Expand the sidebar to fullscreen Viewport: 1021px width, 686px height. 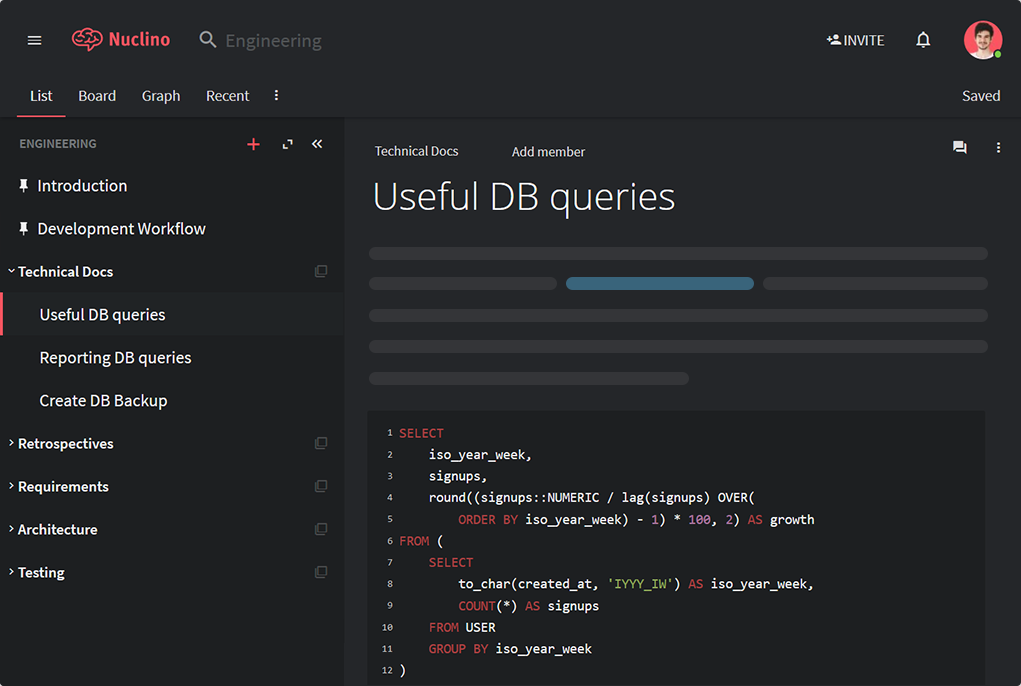click(288, 144)
